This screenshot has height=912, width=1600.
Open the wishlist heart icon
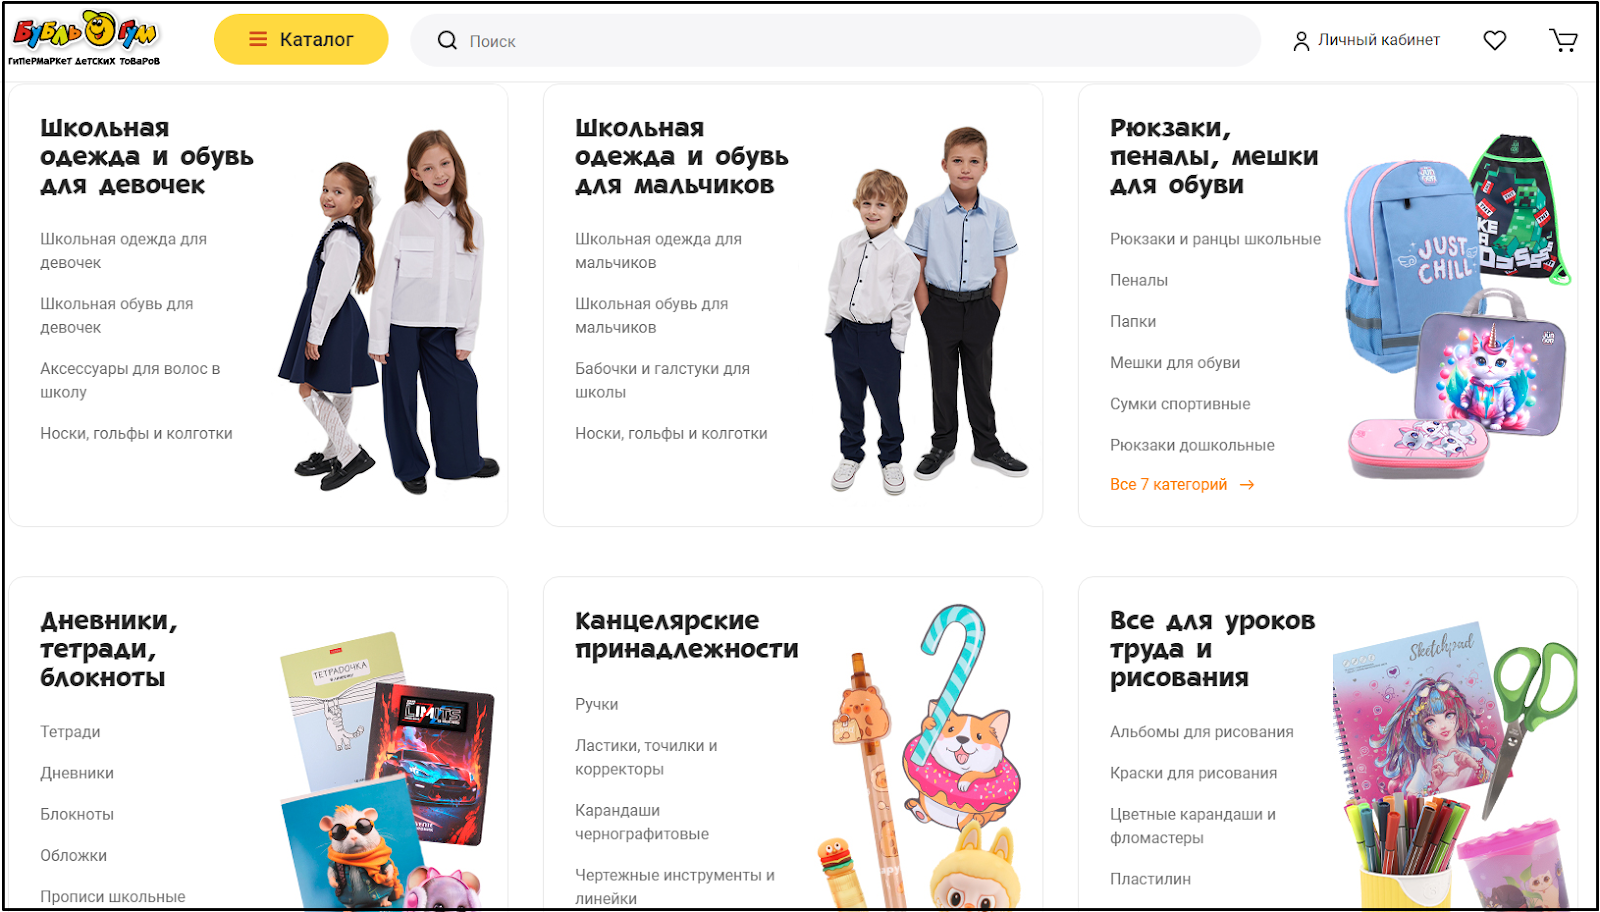tap(1494, 40)
